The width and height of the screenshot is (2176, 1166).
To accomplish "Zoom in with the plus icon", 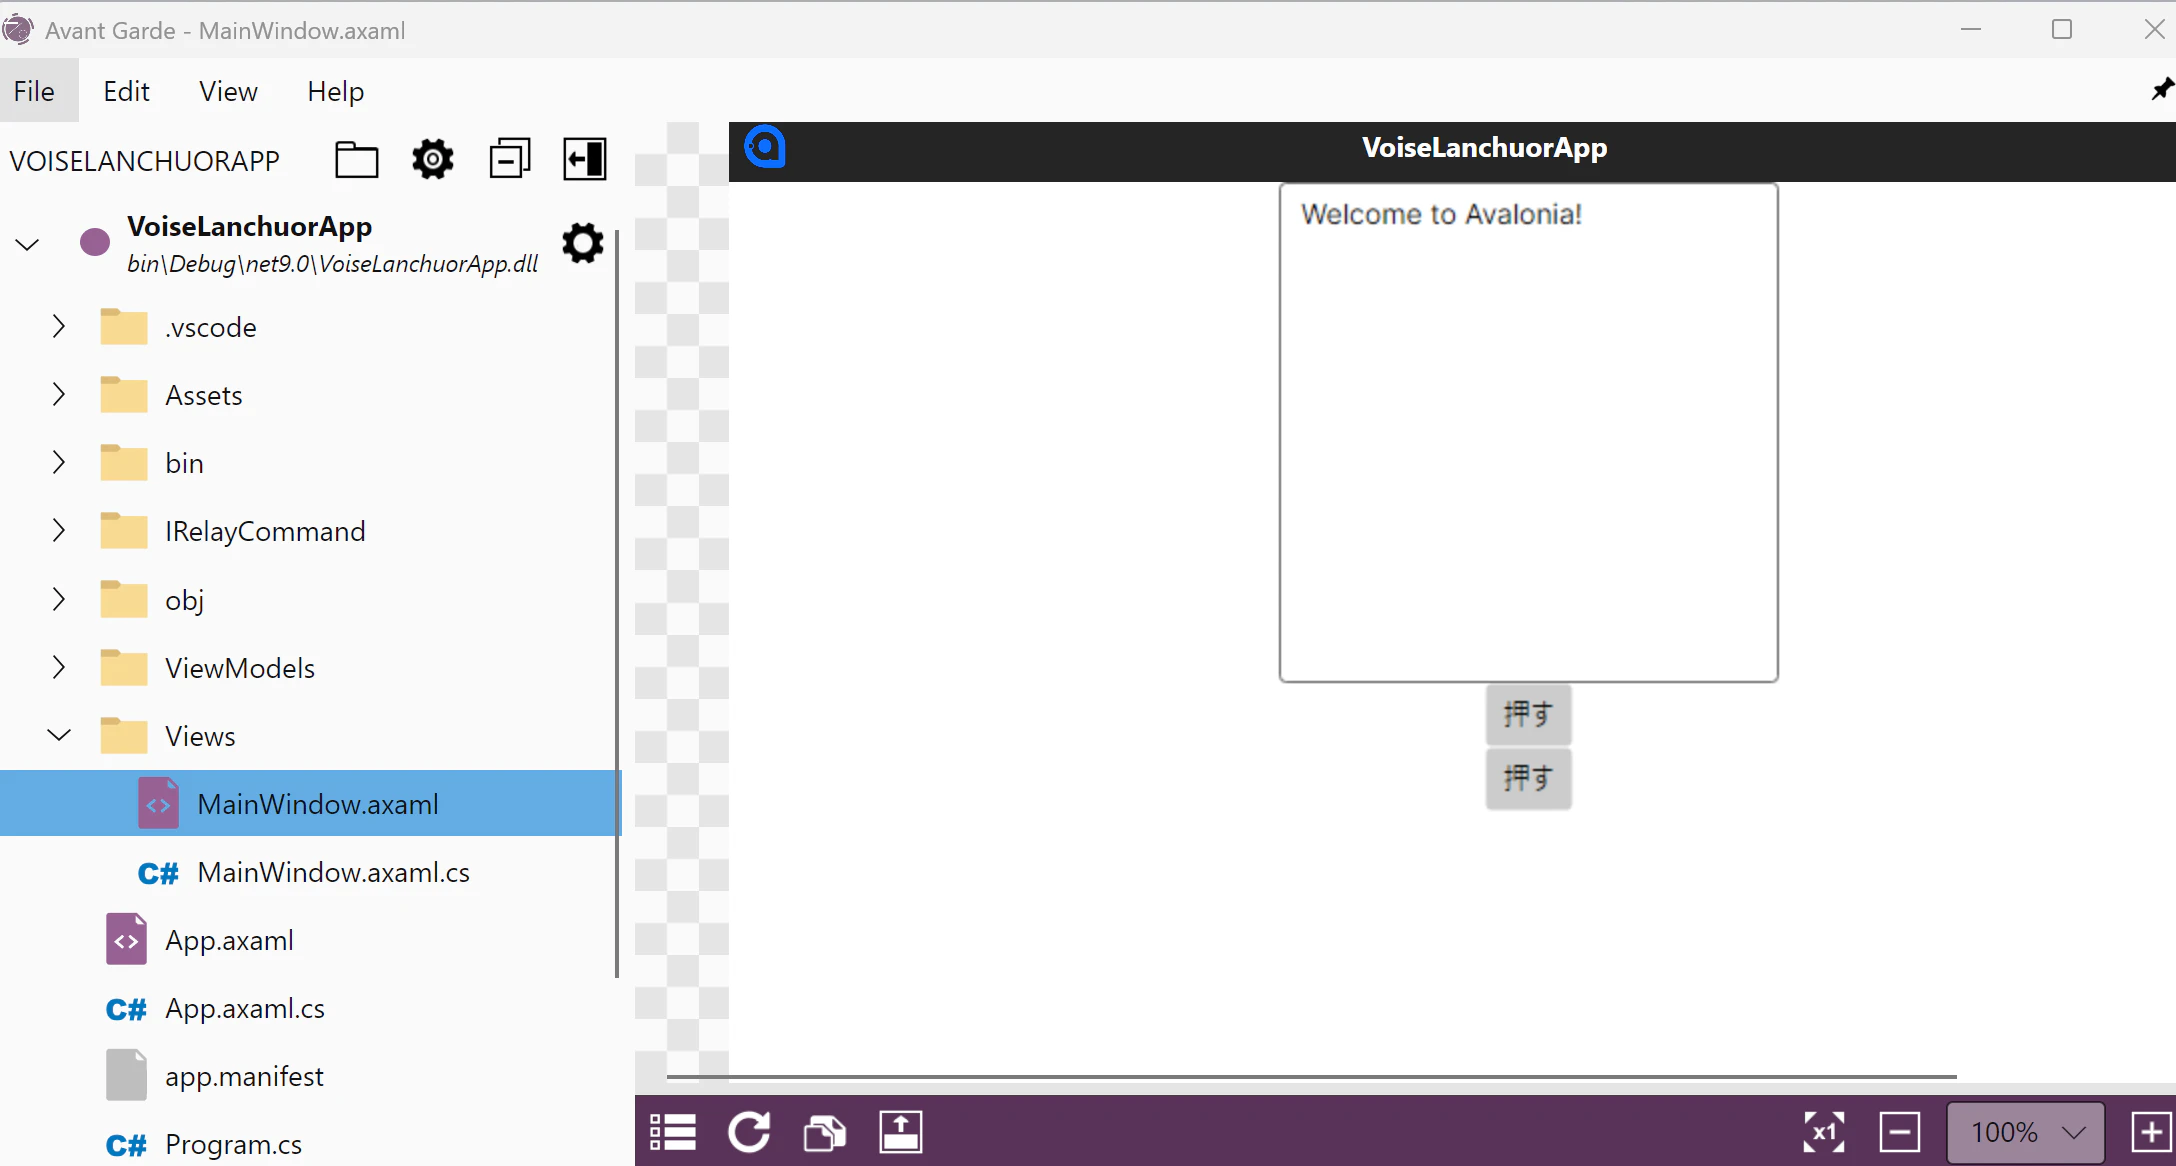I will [2152, 1132].
